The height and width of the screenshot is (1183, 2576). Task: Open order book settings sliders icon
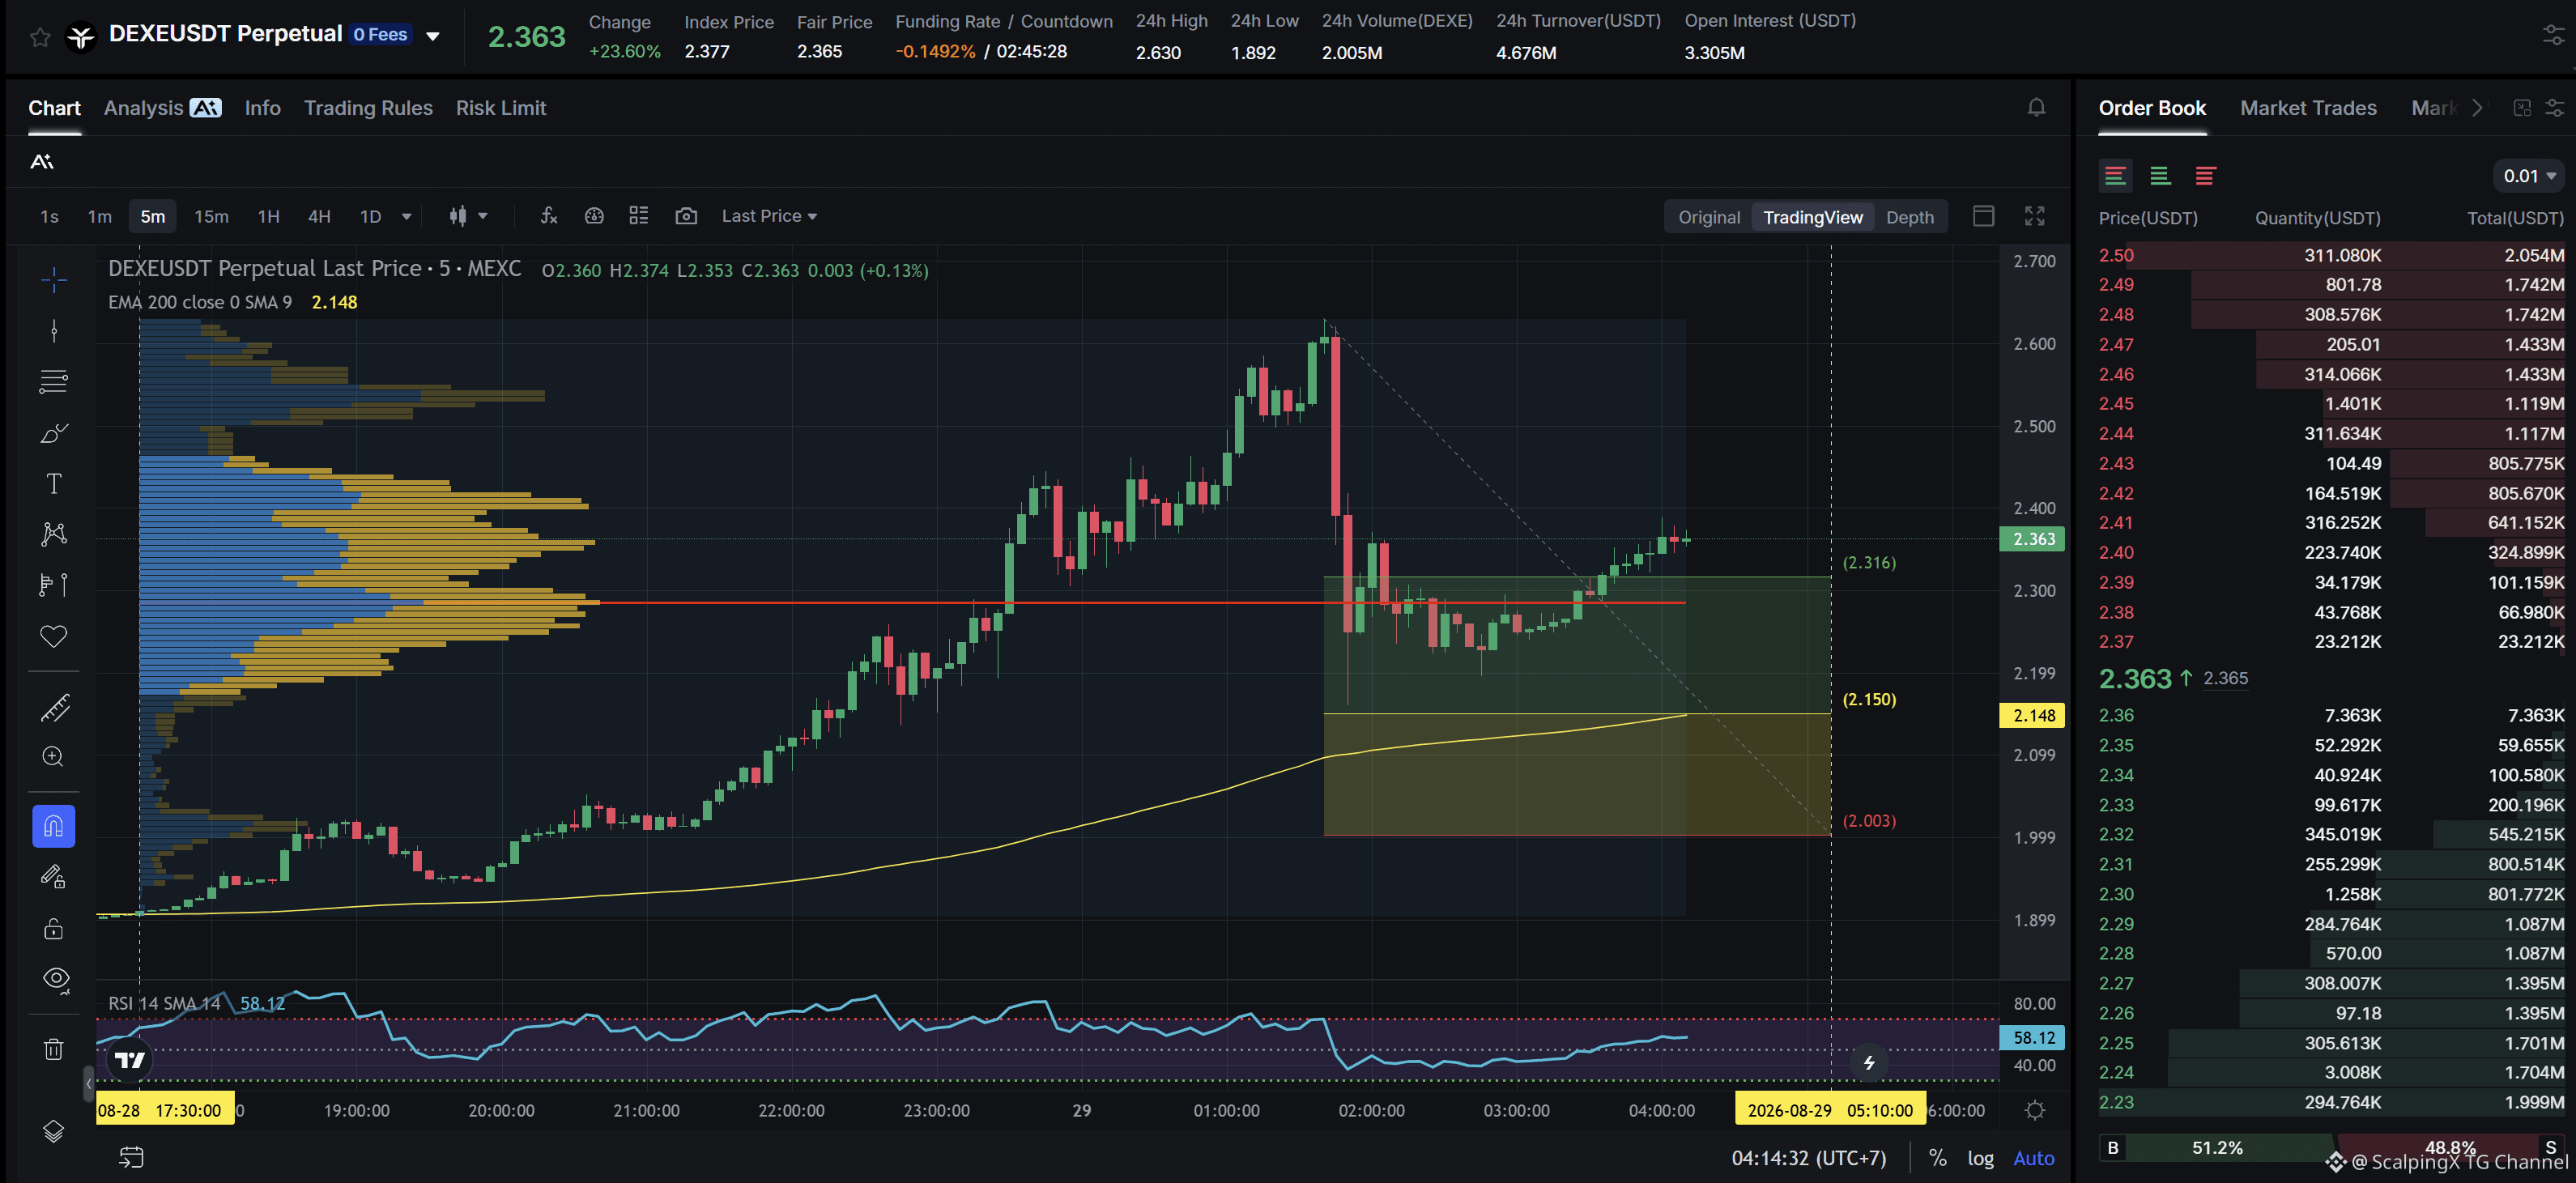tap(2555, 108)
